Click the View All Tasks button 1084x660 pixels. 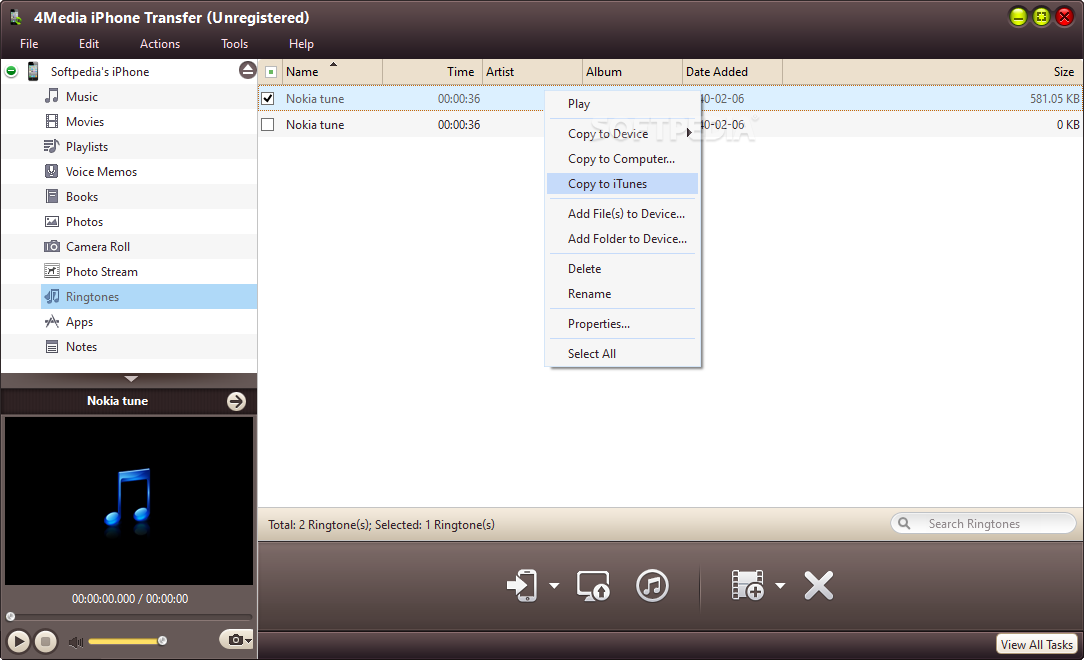pos(1036,644)
